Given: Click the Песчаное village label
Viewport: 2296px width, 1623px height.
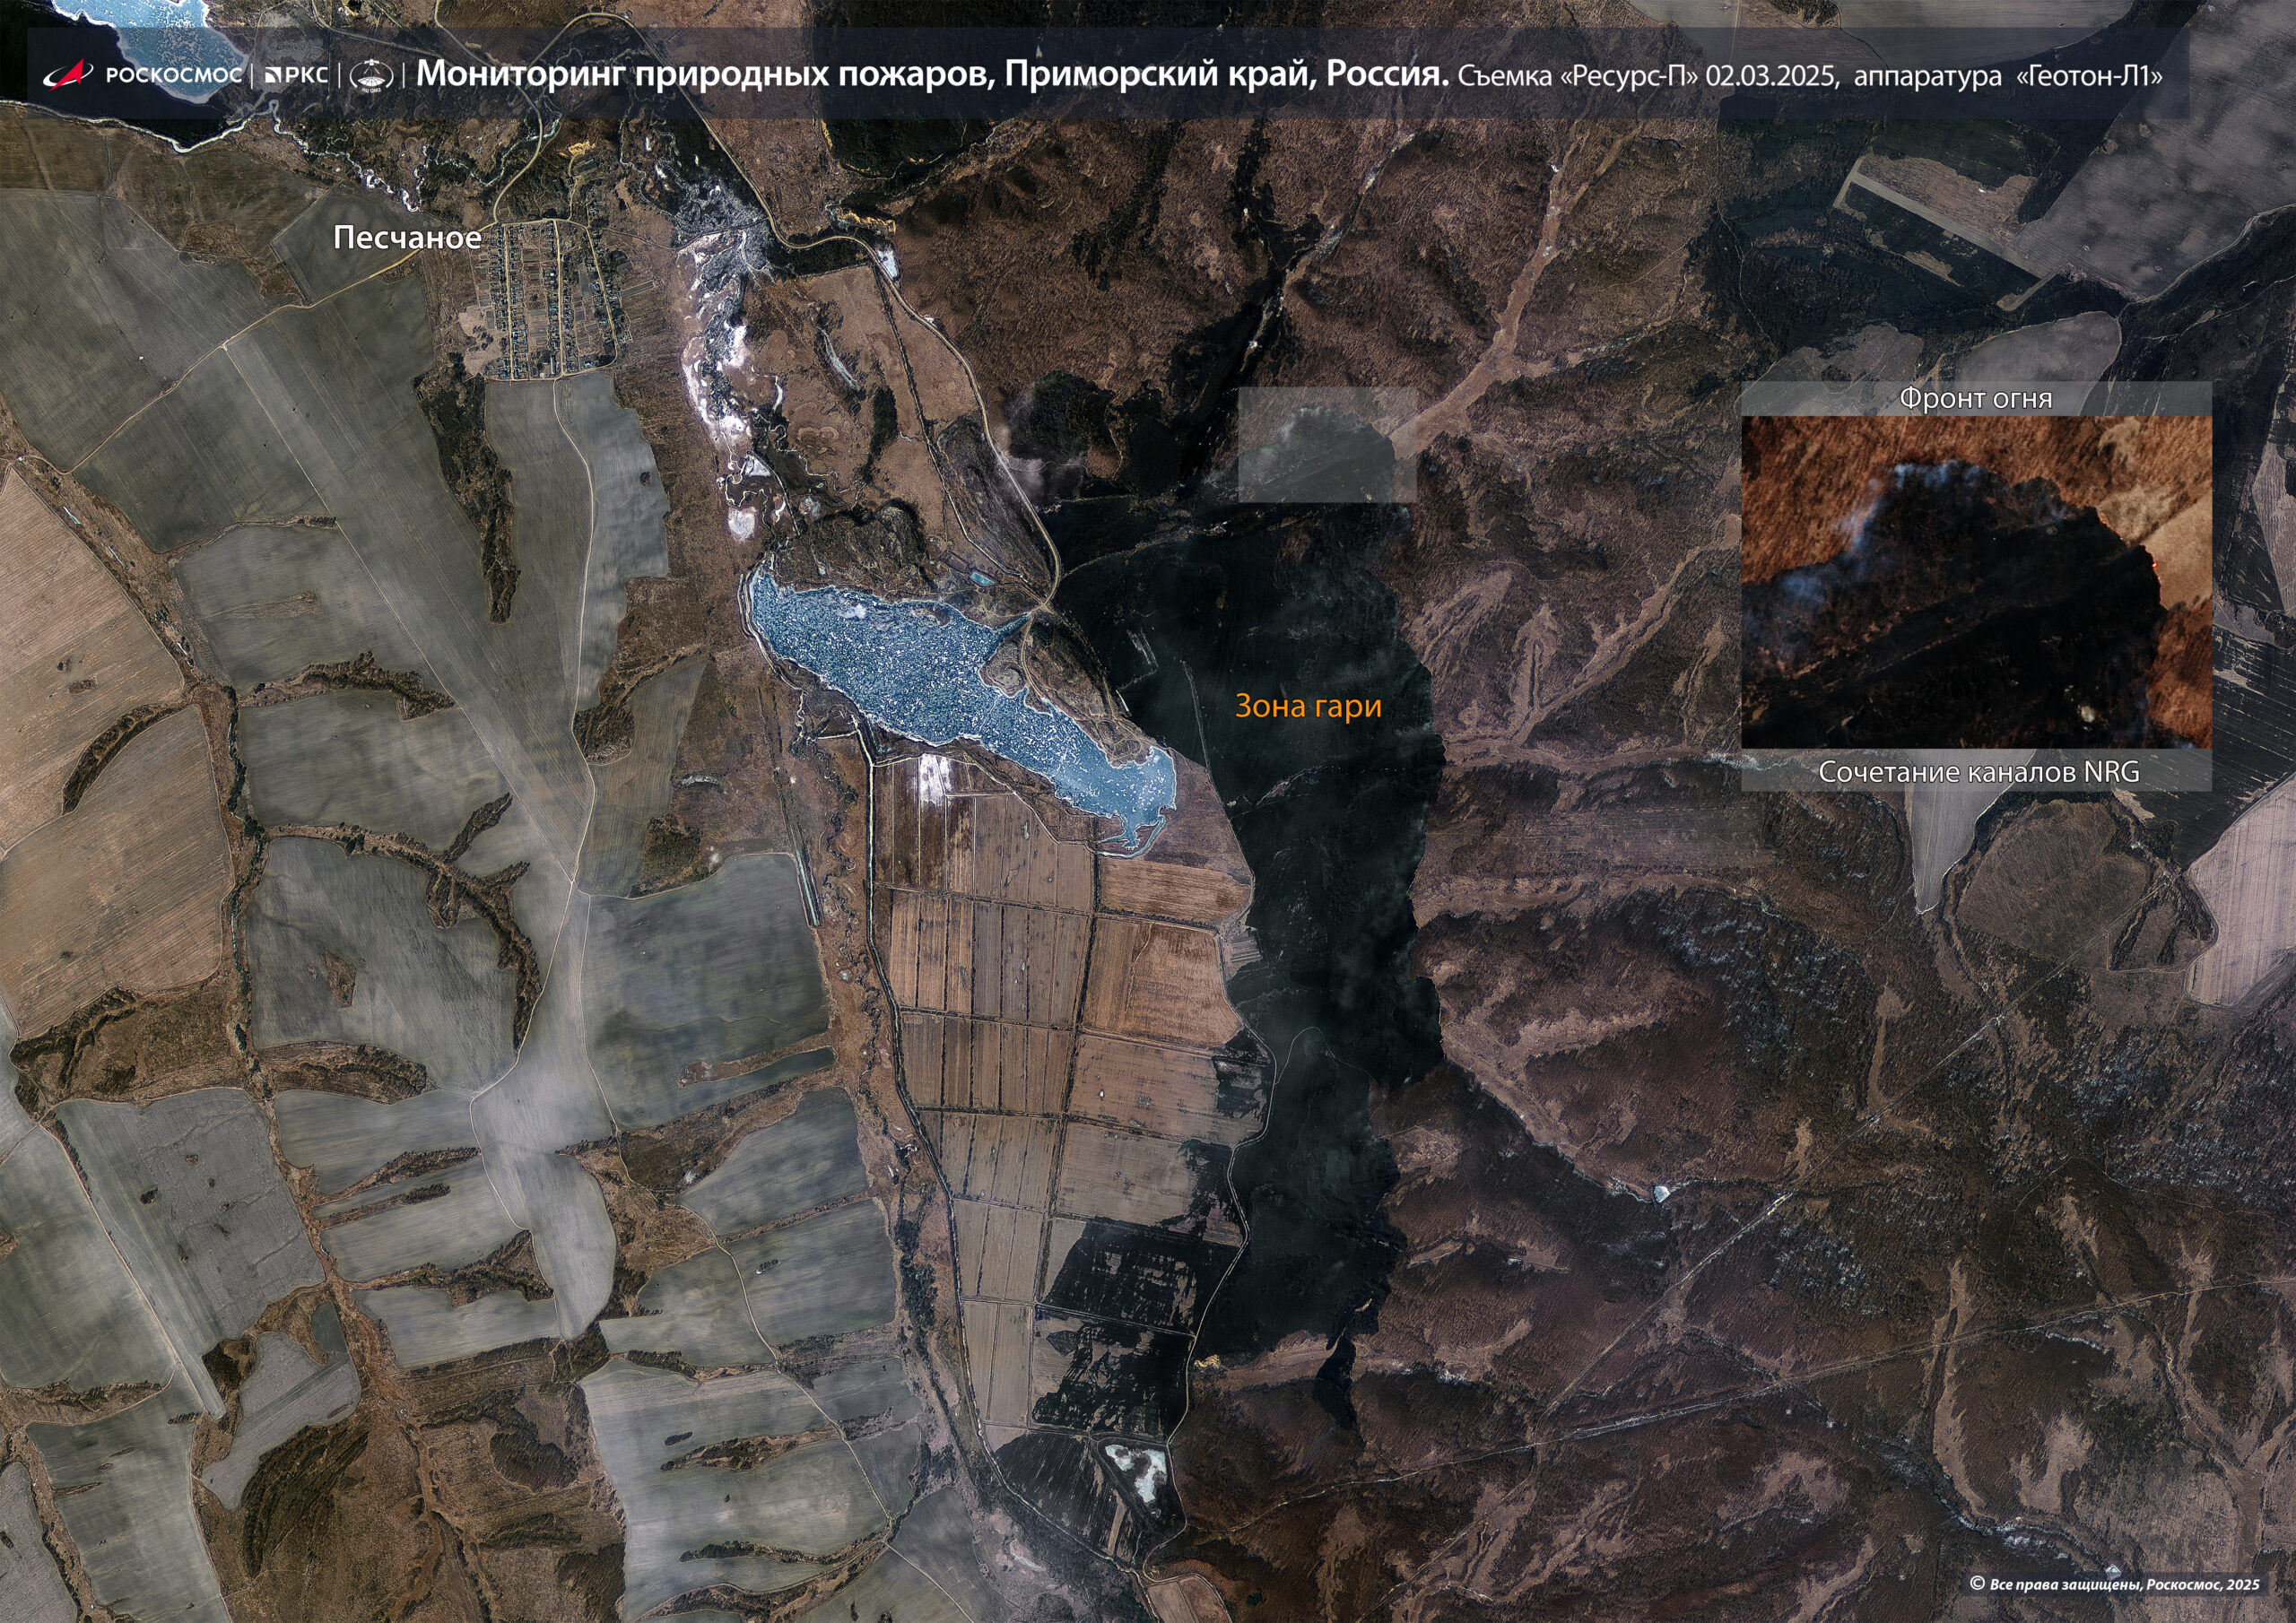Looking at the screenshot, I should (x=407, y=238).
